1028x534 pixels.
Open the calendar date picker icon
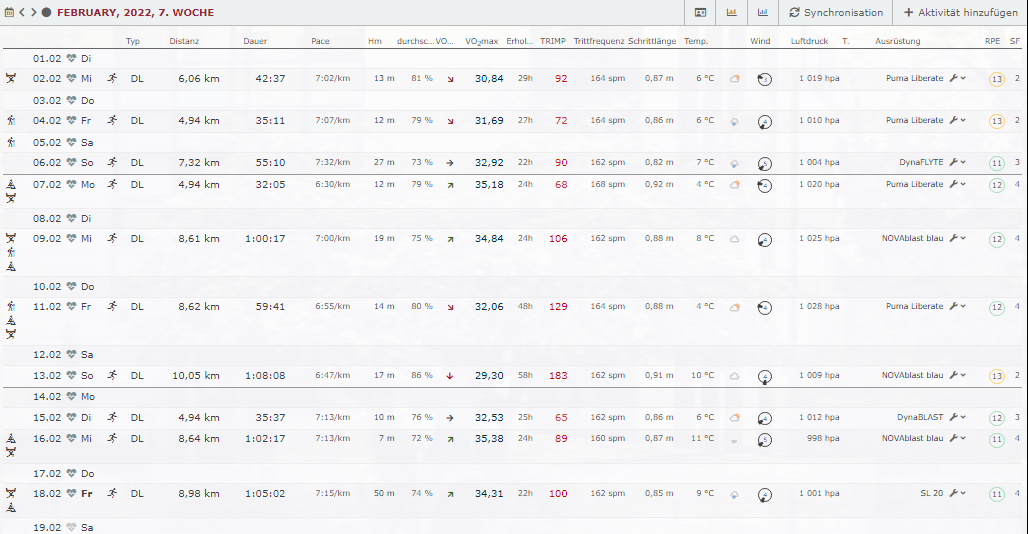(x=9, y=13)
